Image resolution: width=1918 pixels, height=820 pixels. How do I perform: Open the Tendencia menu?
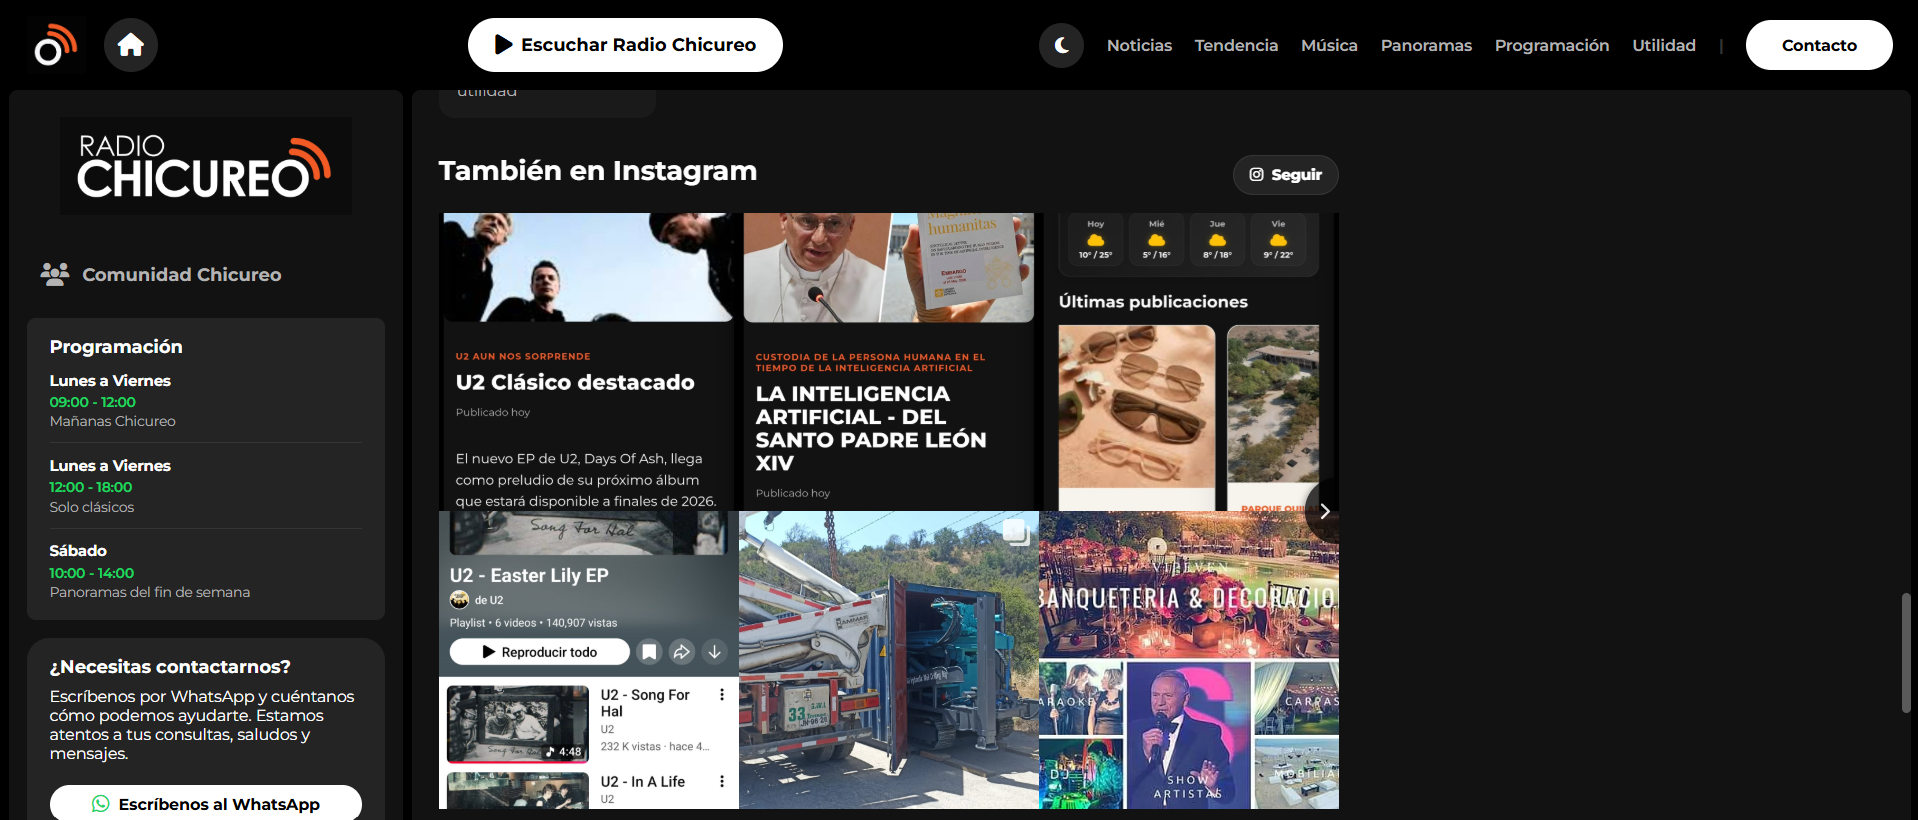1236,45
